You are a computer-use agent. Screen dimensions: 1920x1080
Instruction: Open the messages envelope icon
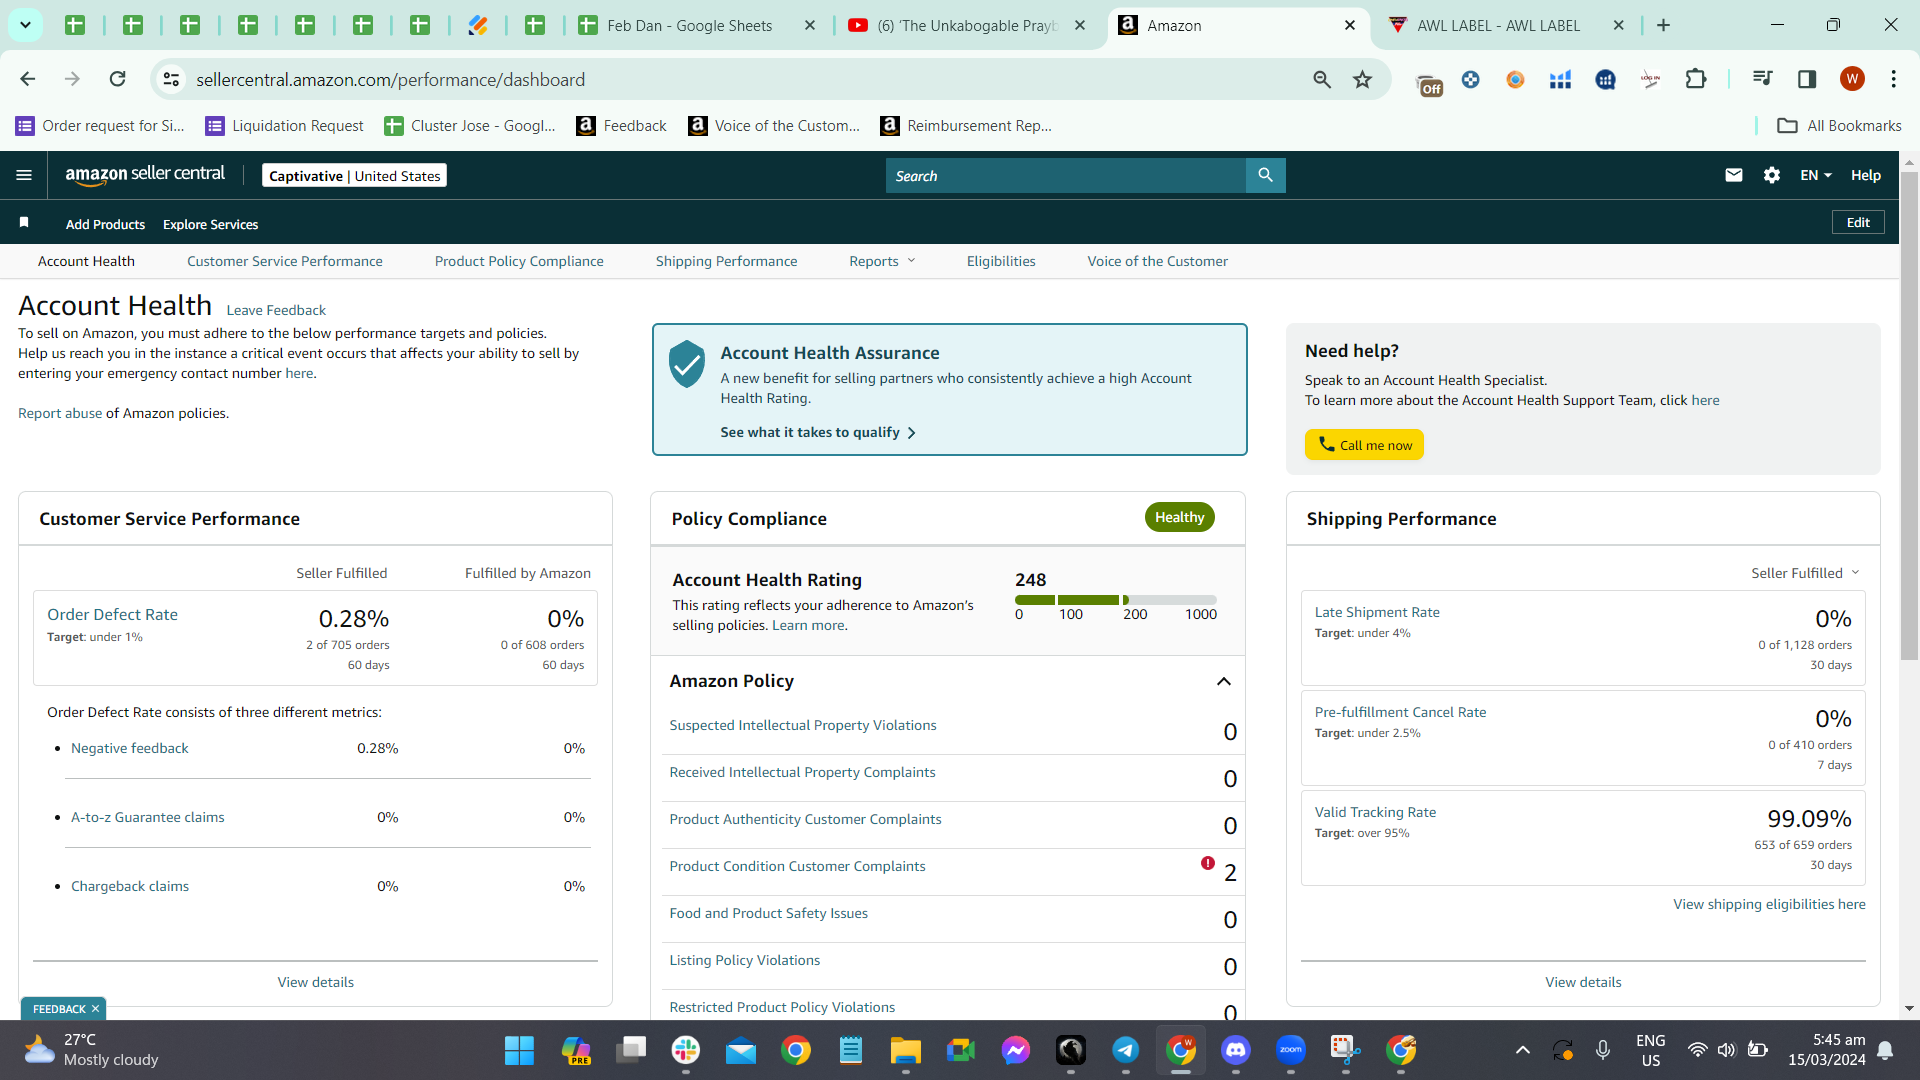pos(1734,175)
